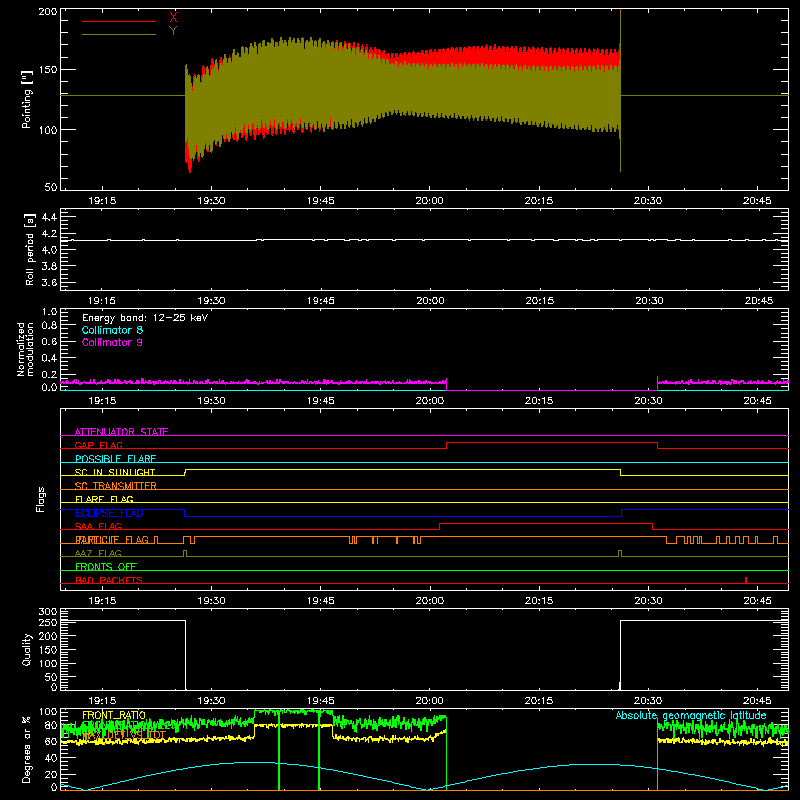Click the FRONTS_OFF flag label
Image resolution: width=800 pixels, height=800 pixels.
[106, 566]
